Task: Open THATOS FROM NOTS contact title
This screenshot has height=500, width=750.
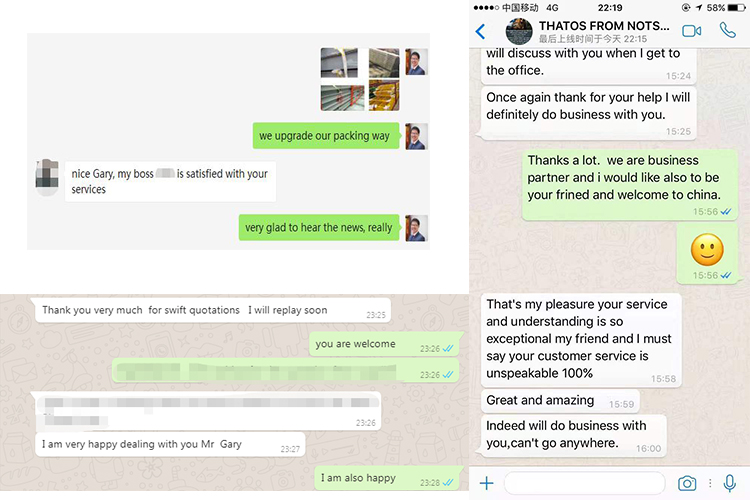Action: click(x=604, y=26)
